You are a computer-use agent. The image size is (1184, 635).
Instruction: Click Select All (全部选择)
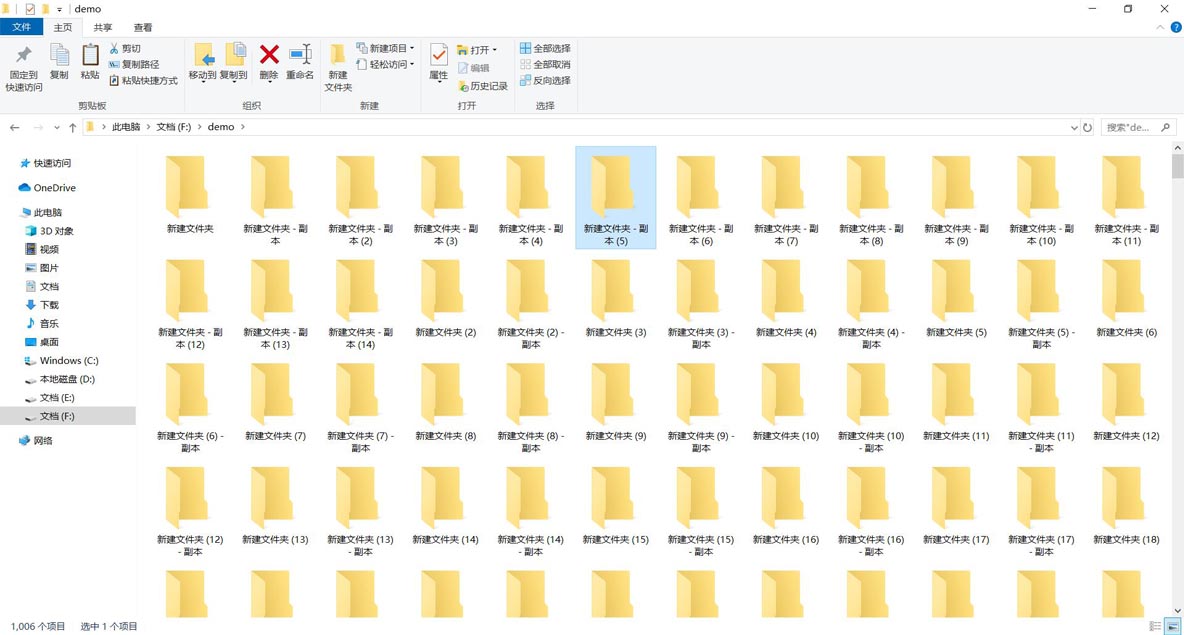pyautogui.click(x=545, y=48)
